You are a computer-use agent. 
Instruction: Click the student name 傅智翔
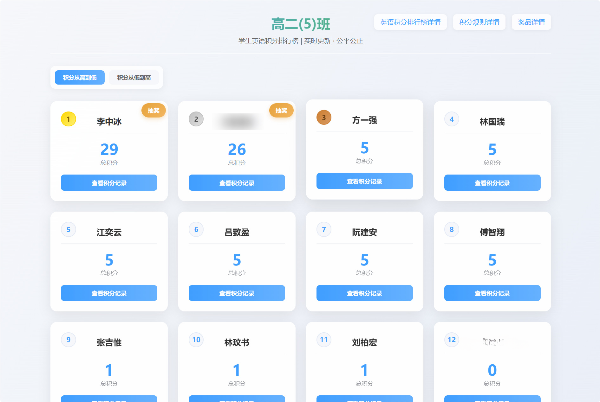coord(492,232)
